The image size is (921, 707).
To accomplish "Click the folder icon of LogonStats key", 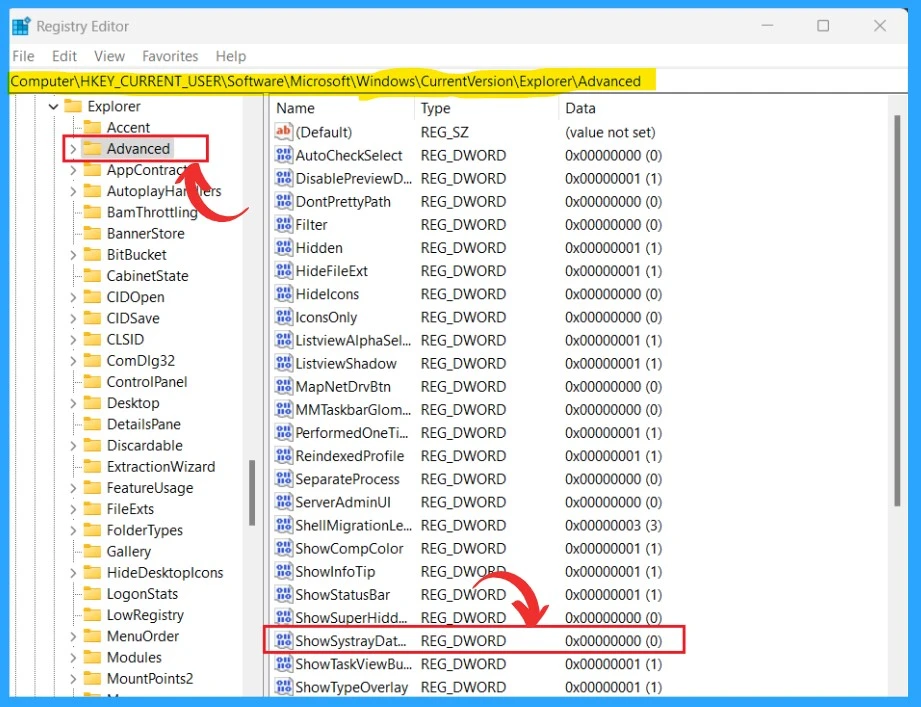I will tap(92, 594).
